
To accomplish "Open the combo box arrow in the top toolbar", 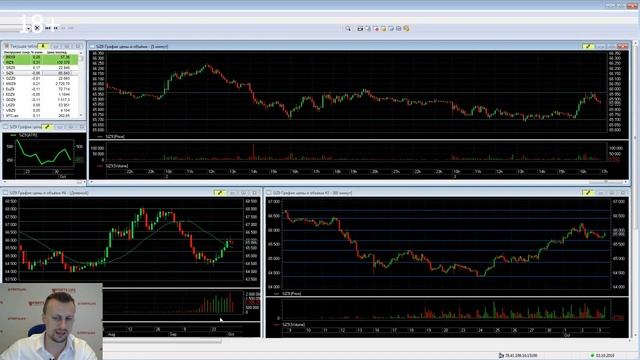I will coord(28,28).
